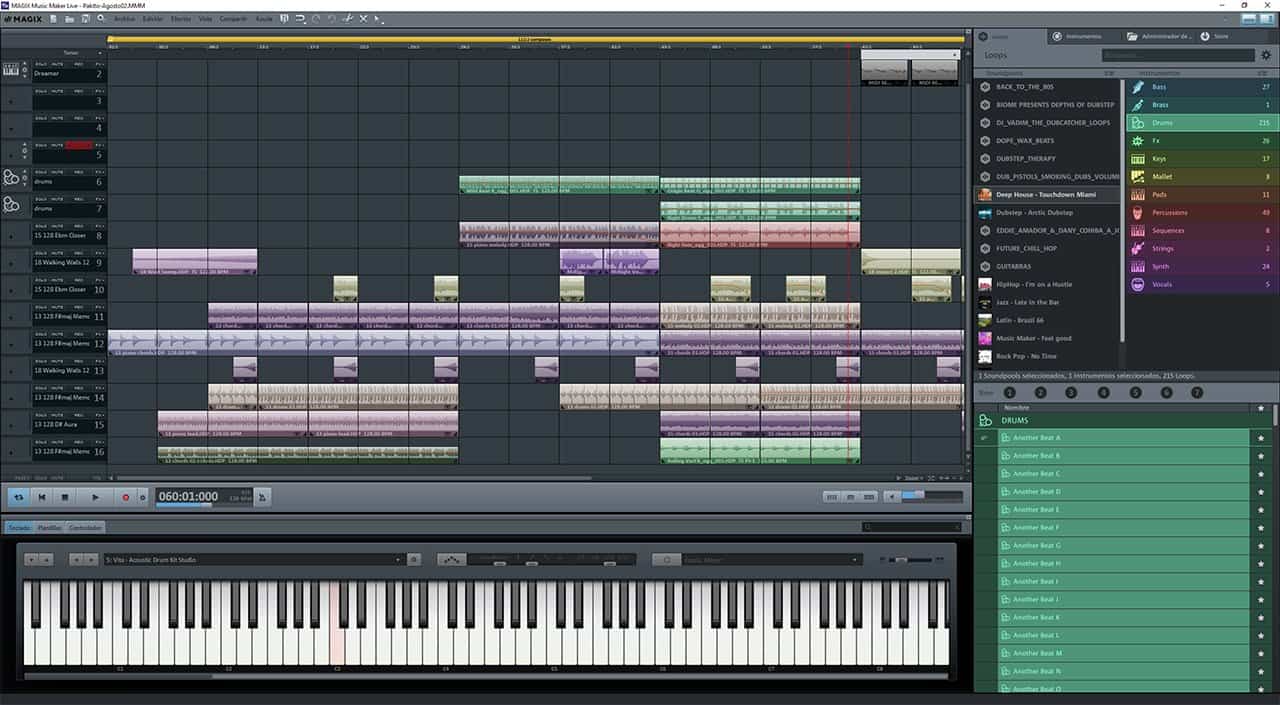Select the mouse pointer mode tool
1280x705 pixels.
[379, 19]
